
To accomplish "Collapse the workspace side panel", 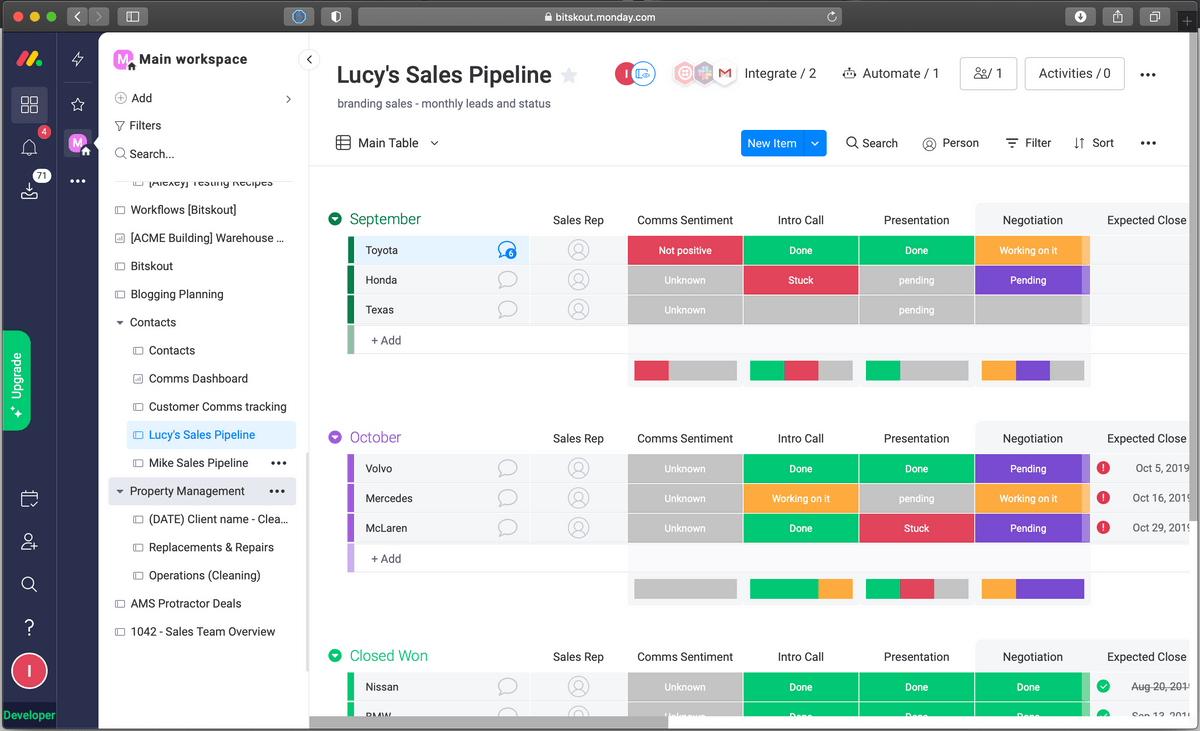I will point(309,60).
